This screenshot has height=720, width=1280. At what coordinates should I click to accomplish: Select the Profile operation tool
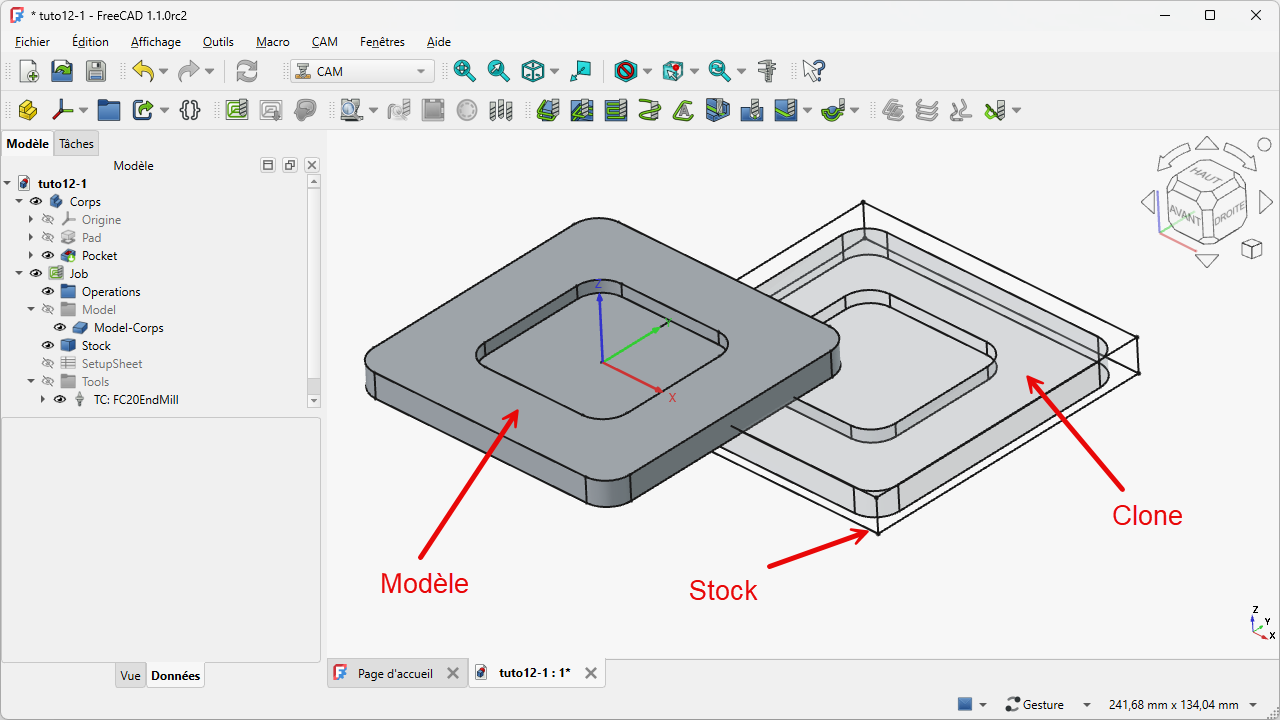pos(547,110)
